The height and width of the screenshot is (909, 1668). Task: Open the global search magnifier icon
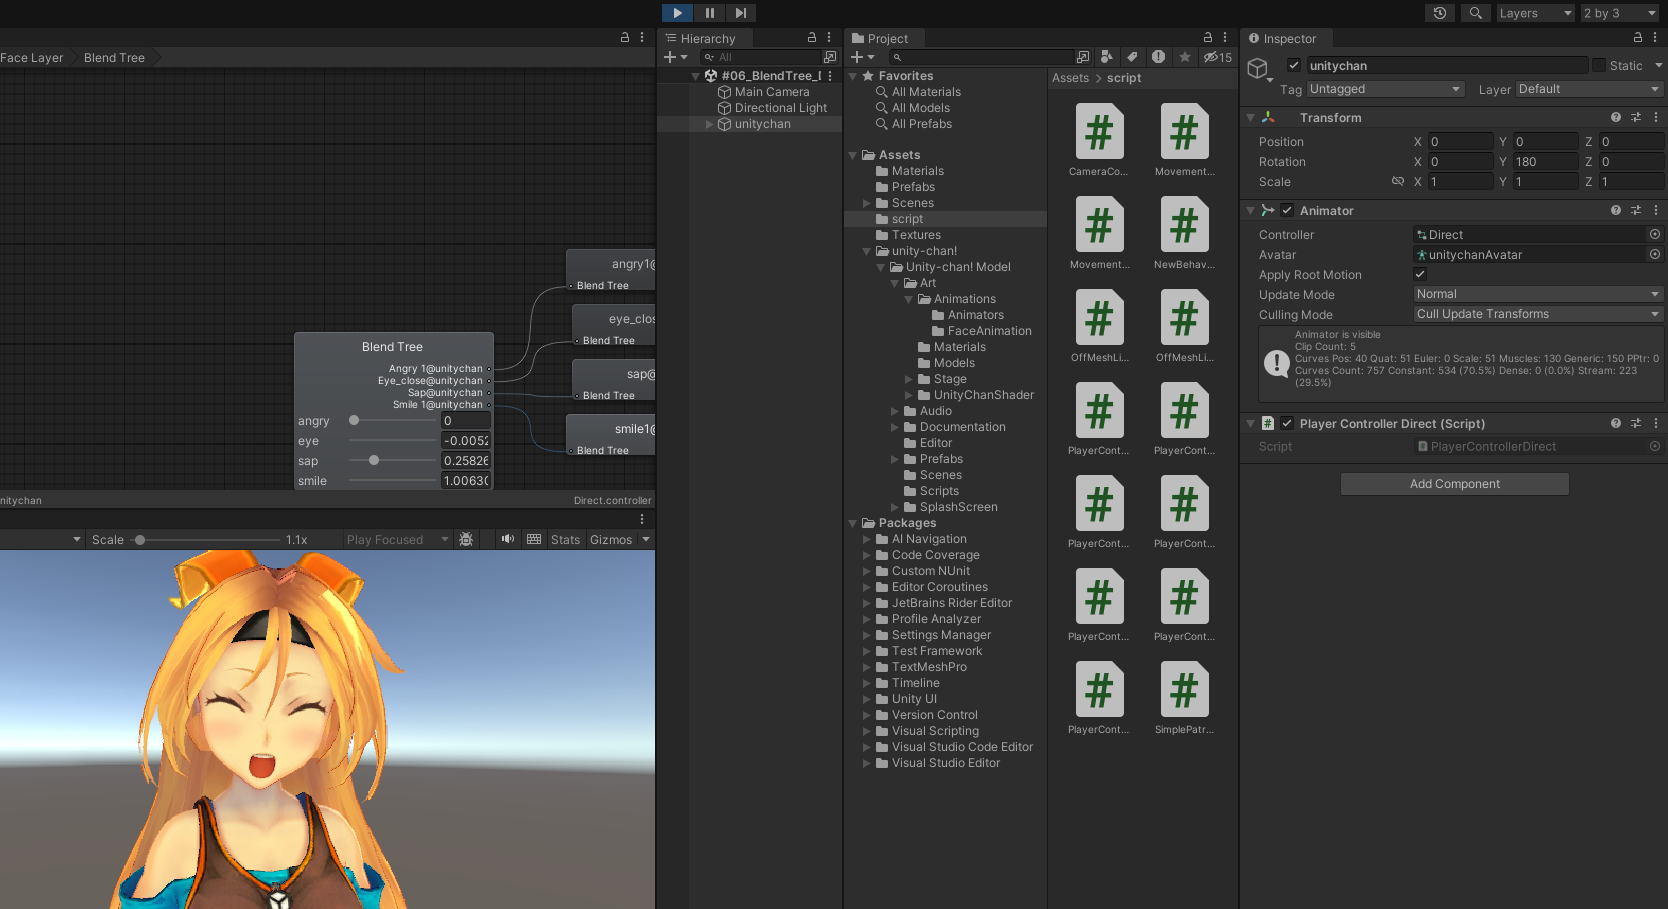1475,13
